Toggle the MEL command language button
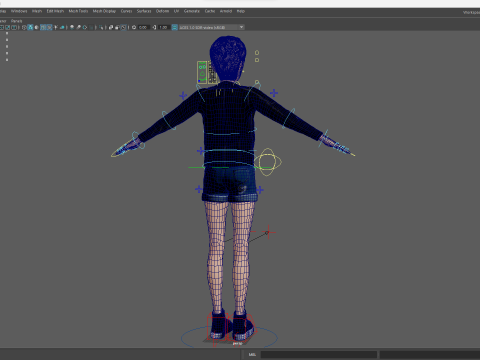 pyautogui.click(x=252, y=354)
